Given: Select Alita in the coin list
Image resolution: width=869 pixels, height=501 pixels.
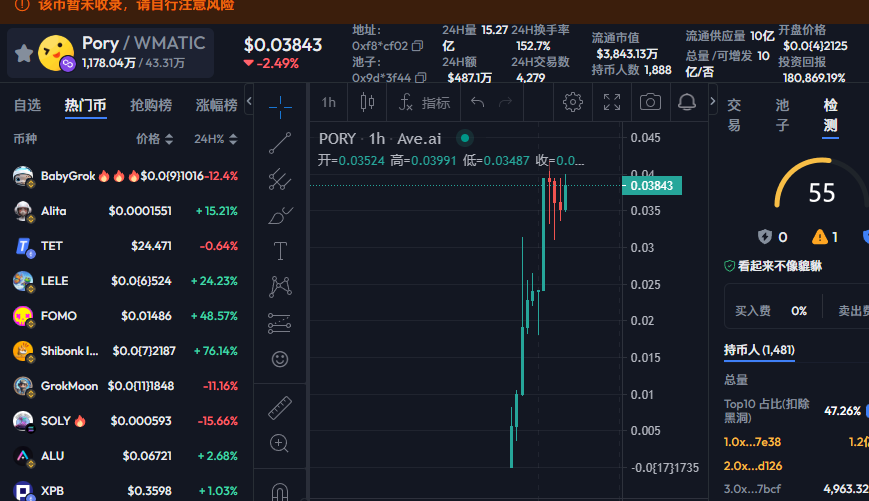Looking at the screenshot, I should pos(126,211).
